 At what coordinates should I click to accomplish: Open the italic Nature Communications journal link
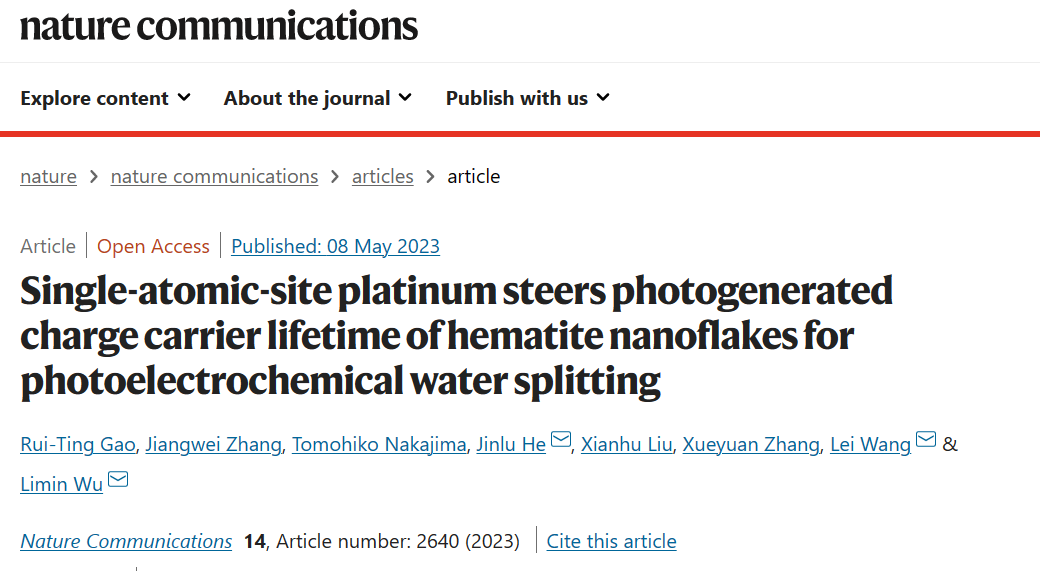[x=126, y=541]
